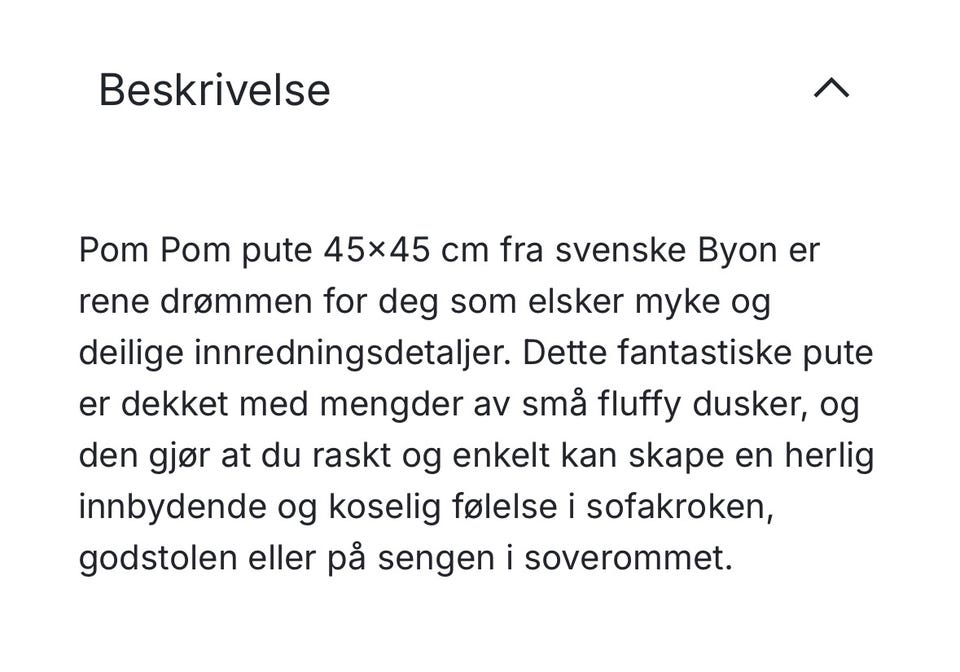Image resolution: width=960 pixels, height=672 pixels.
Task: Click the word følelse
Action: [504, 507]
